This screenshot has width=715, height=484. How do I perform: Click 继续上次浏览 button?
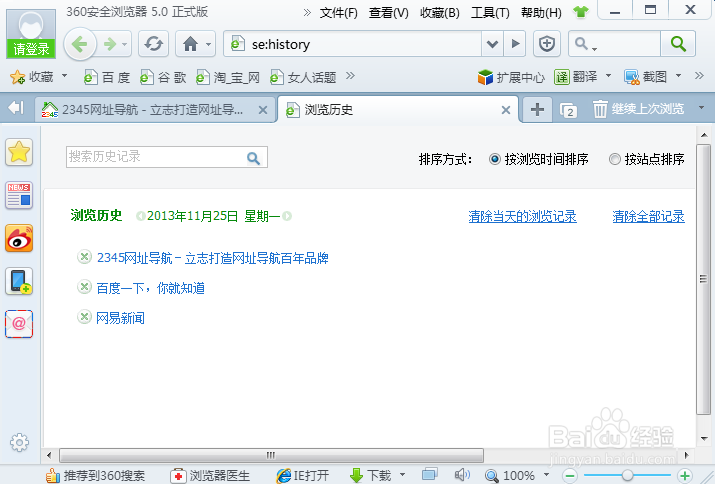pos(648,109)
